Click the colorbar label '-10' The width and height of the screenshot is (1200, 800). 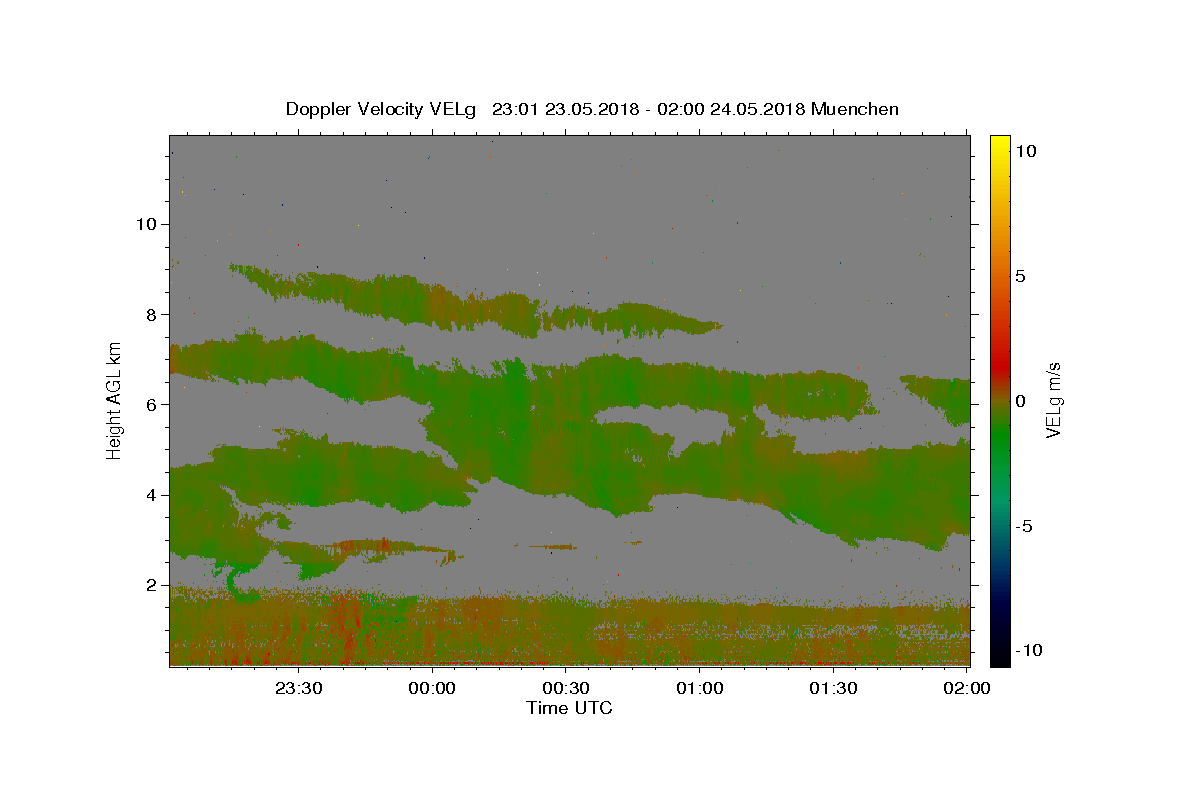(x=1030, y=651)
